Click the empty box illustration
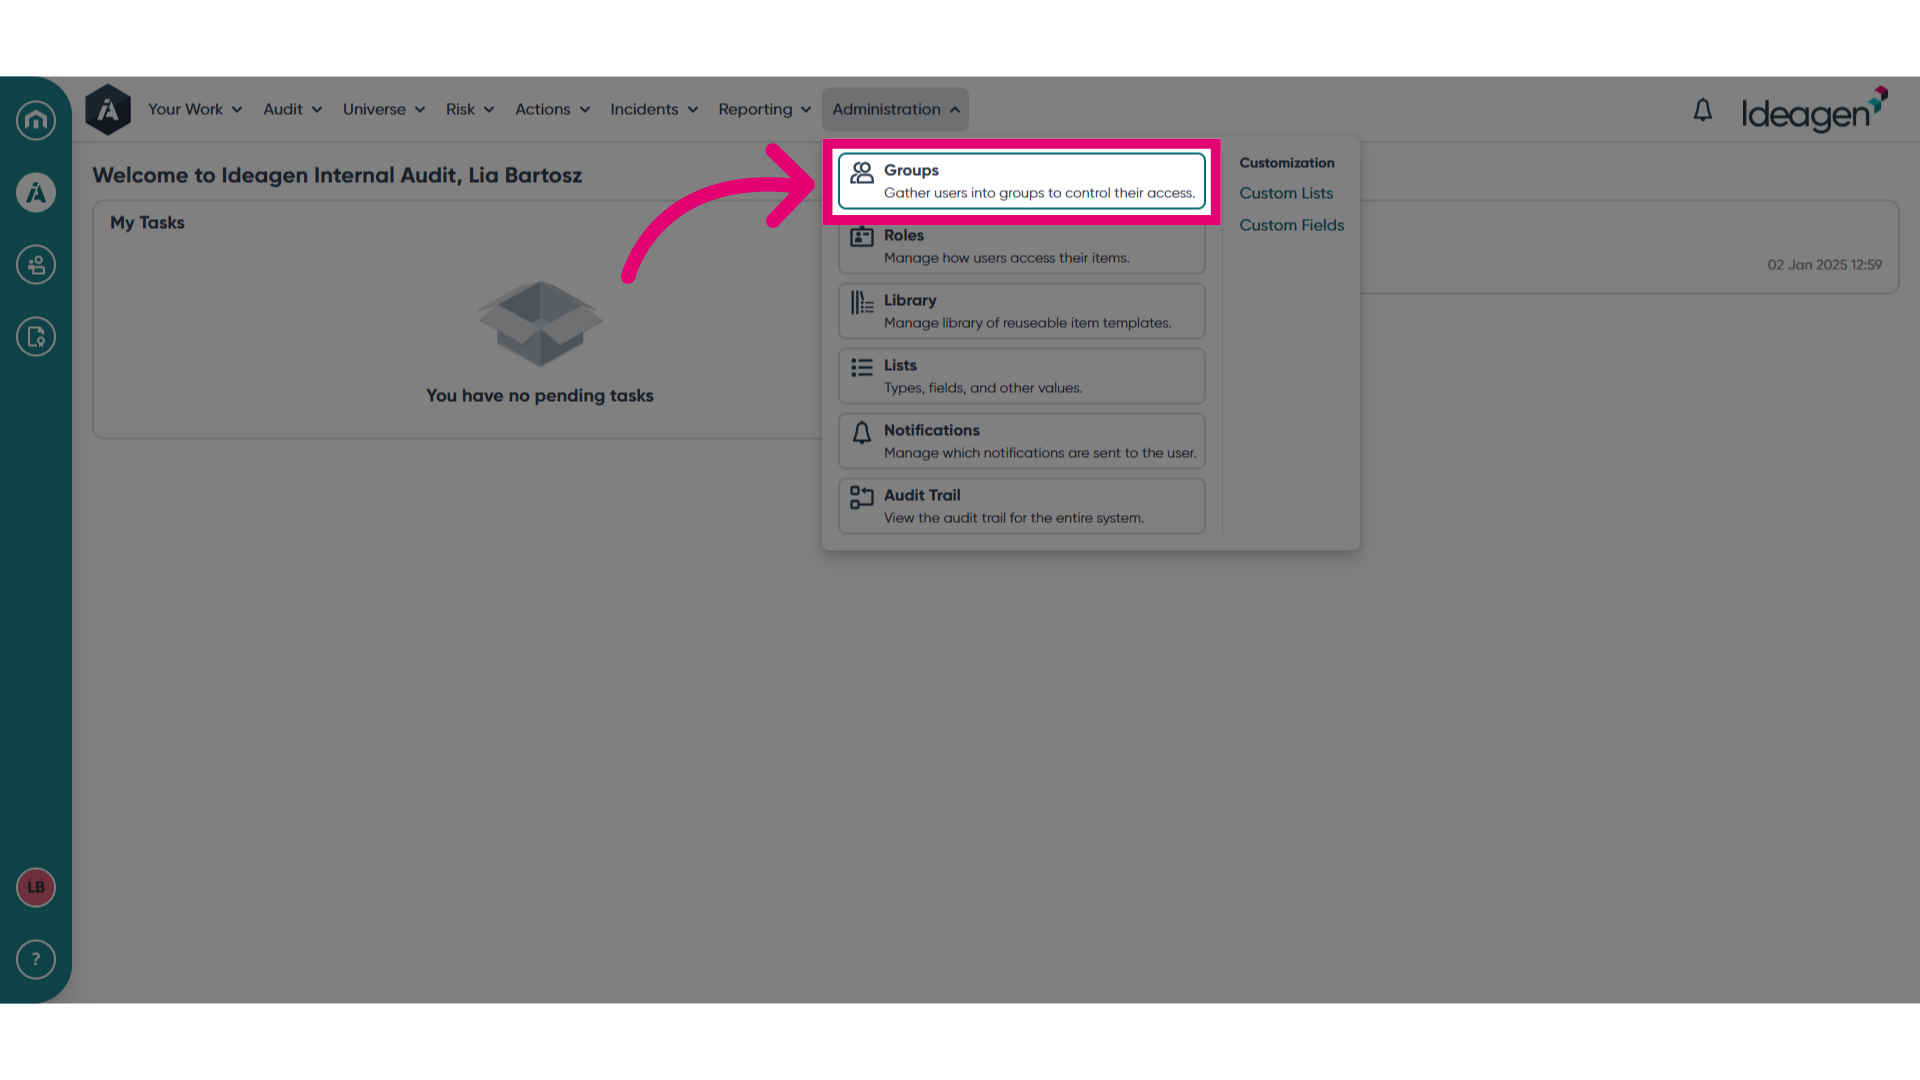This screenshot has width=1920, height=1080. click(x=540, y=323)
